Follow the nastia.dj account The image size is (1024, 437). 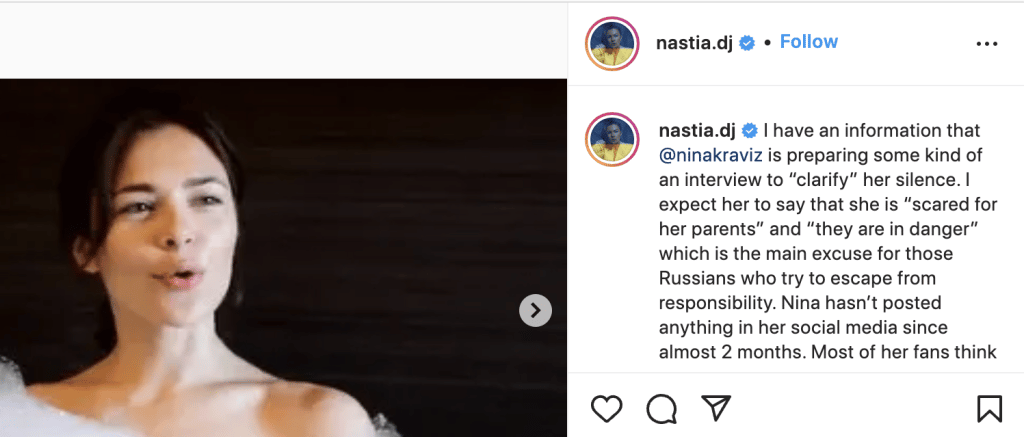[808, 42]
